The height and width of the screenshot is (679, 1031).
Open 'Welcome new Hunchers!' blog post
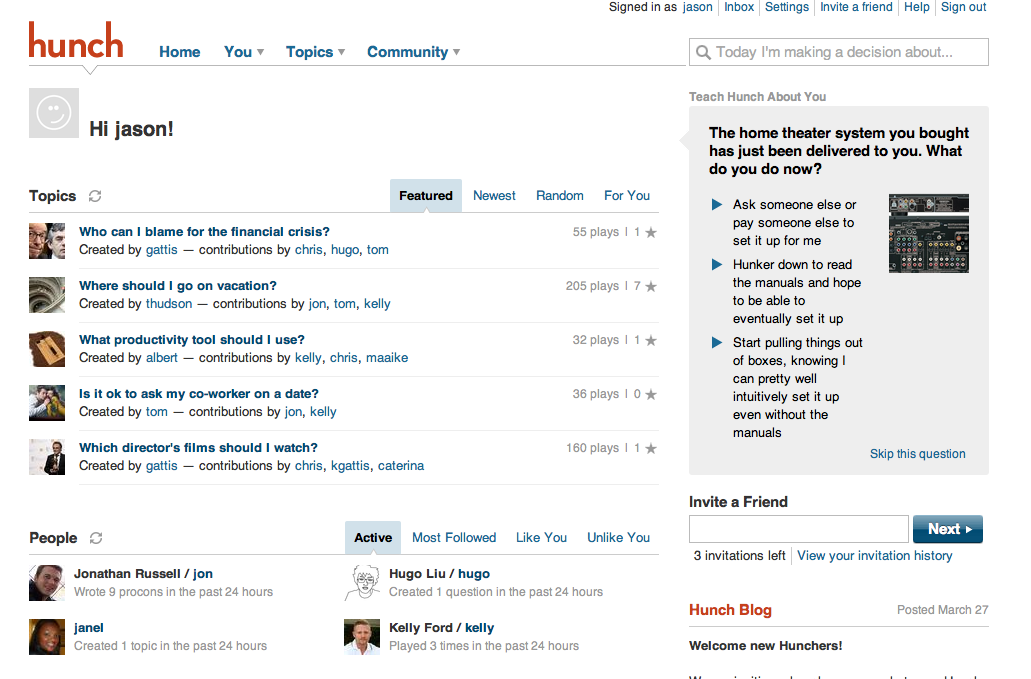click(765, 645)
